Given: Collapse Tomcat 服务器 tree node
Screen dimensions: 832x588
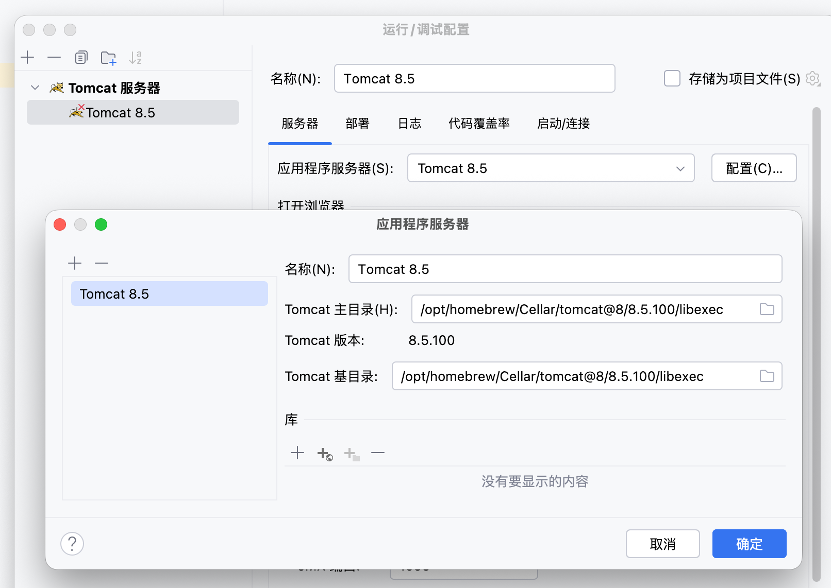Looking at the screenshot, I should (35, 88).
